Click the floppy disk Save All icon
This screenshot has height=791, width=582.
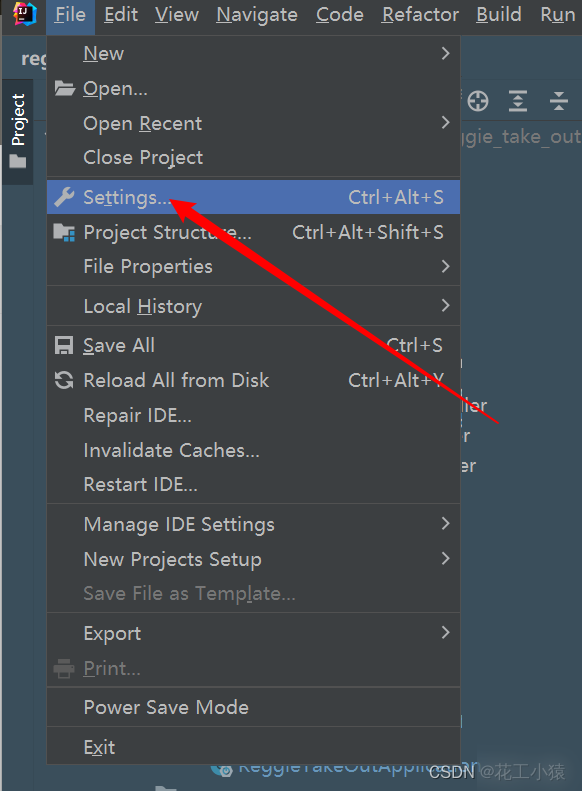click(x=64, y=346)
